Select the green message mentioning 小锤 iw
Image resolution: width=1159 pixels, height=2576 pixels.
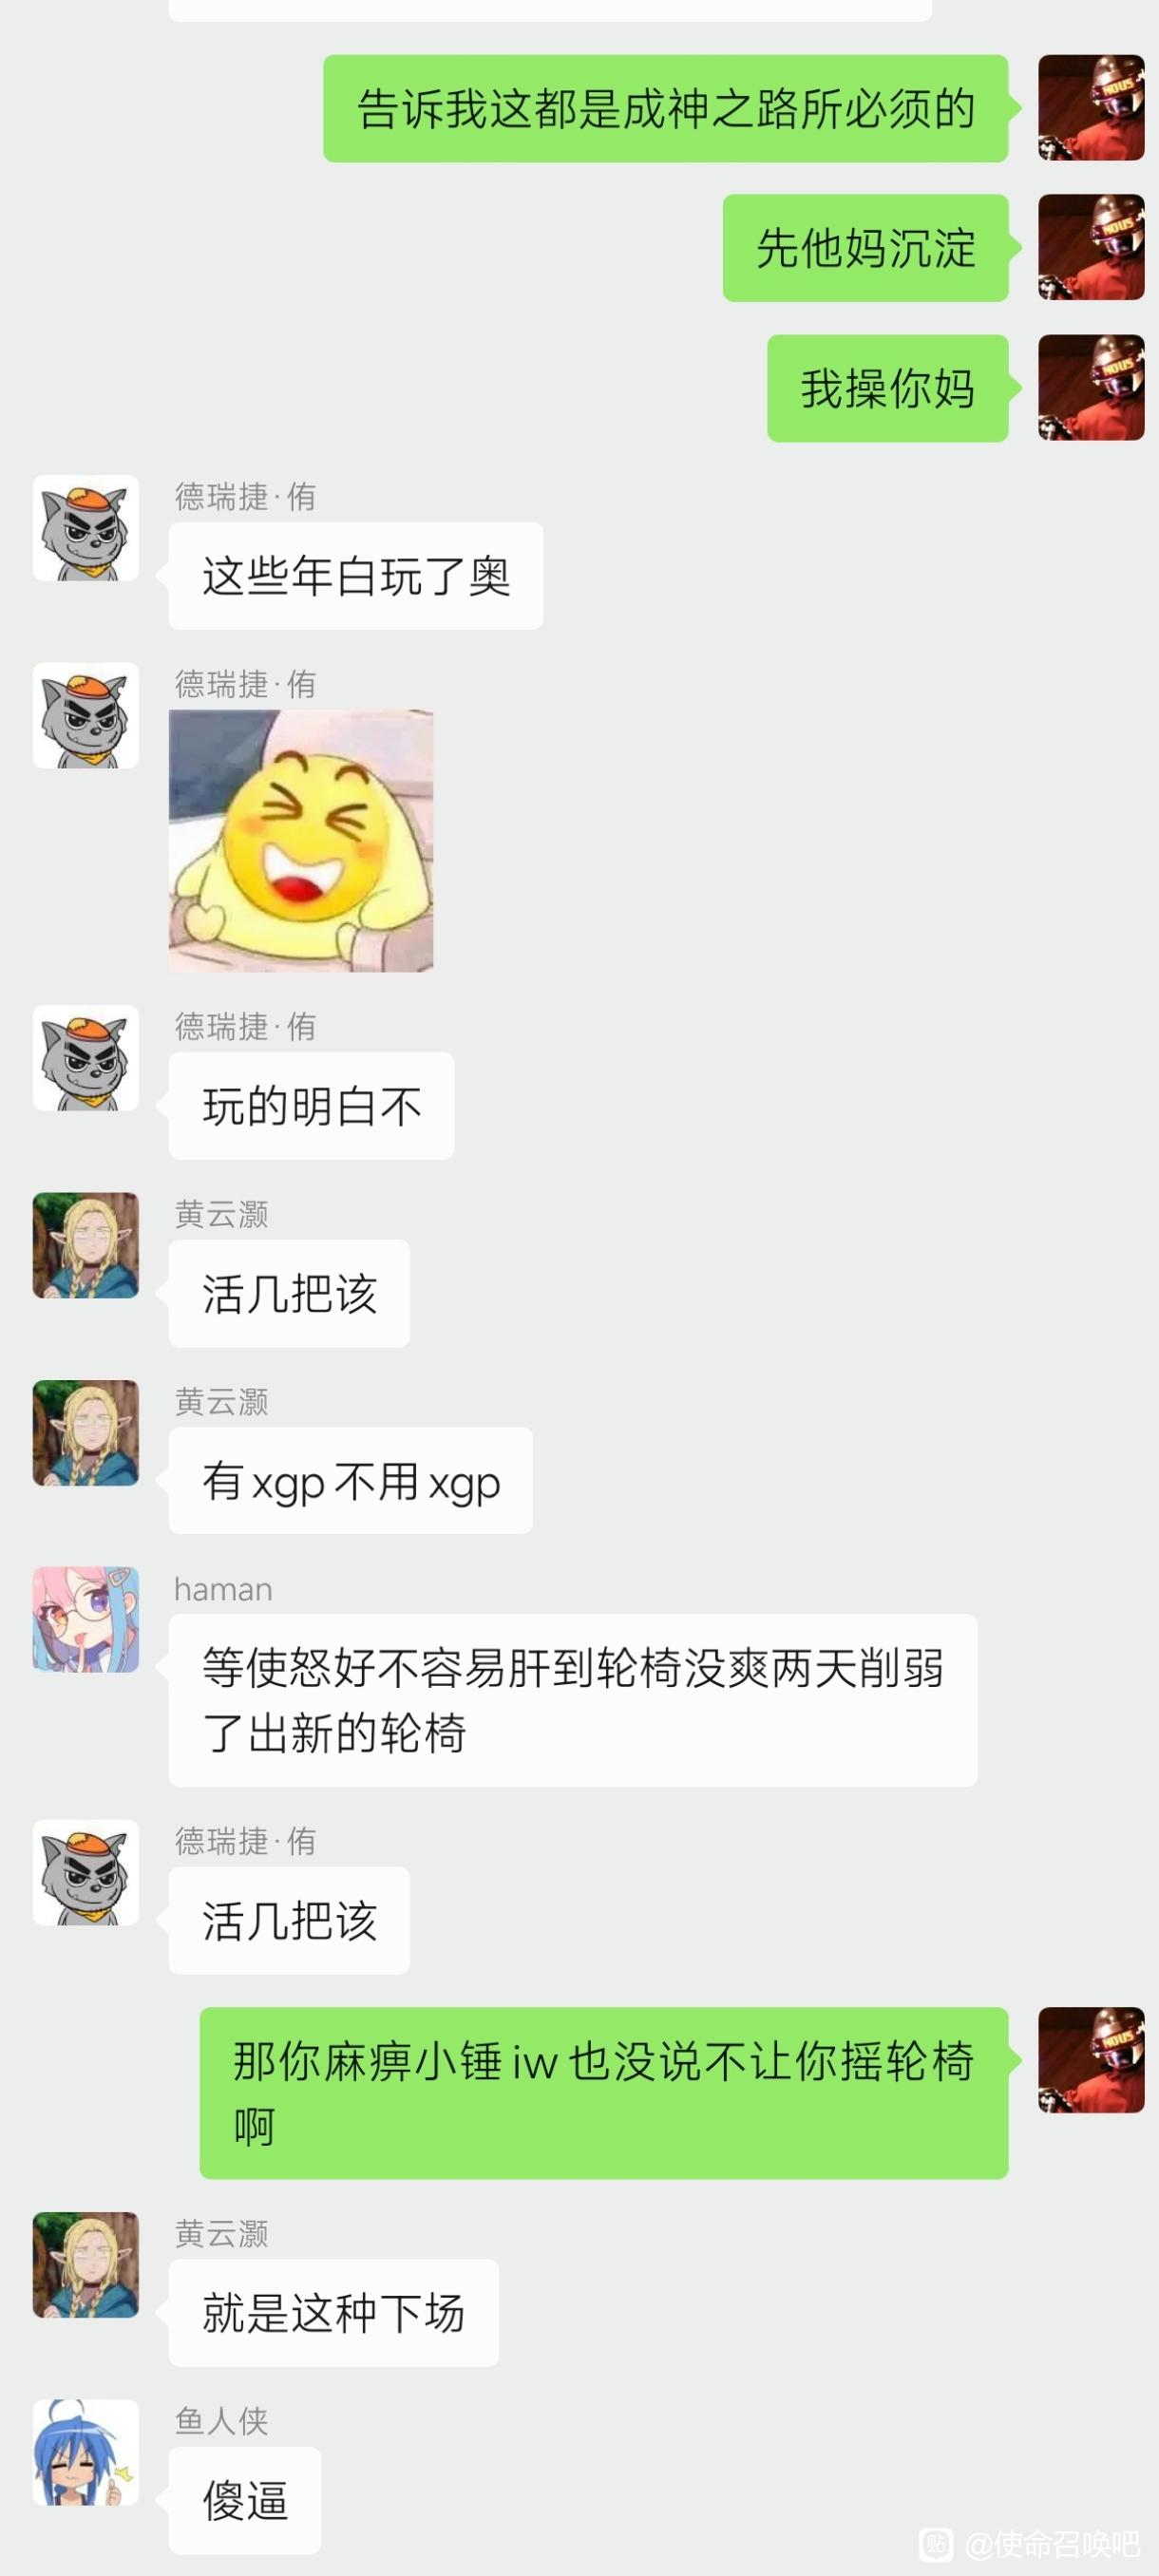pyautogui.click(x=604, y=2093)
